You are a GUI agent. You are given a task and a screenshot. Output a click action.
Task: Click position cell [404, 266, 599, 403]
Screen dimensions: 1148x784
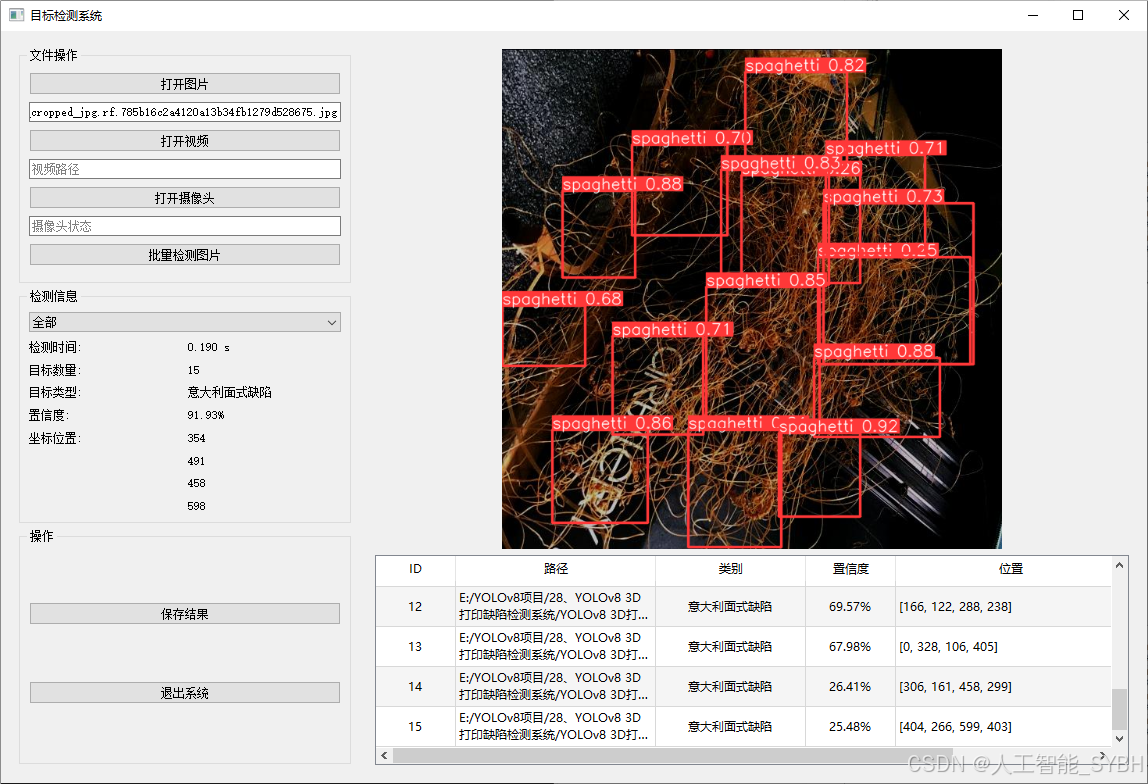click(1003, 726)
